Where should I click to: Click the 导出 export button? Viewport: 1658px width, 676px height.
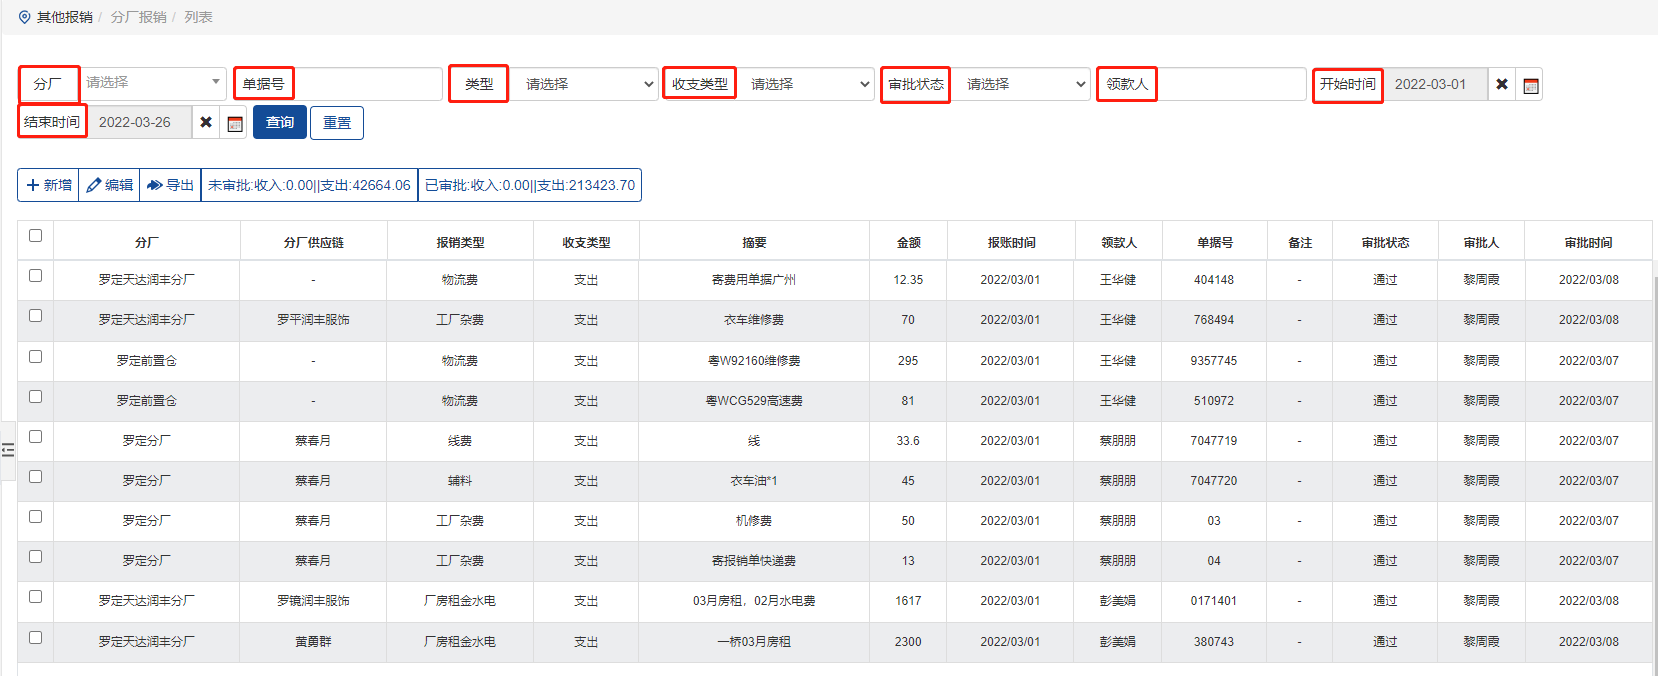[170, 185]
